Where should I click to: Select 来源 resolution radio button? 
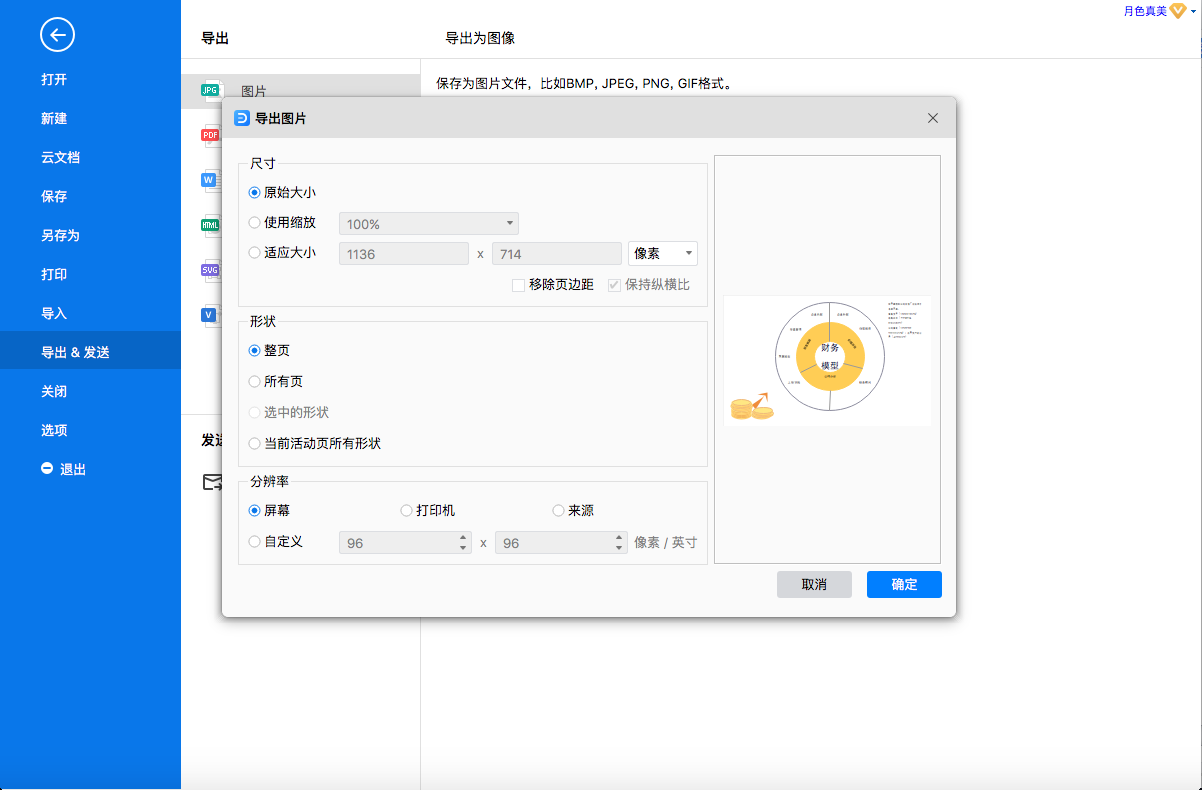pos(559,510)
